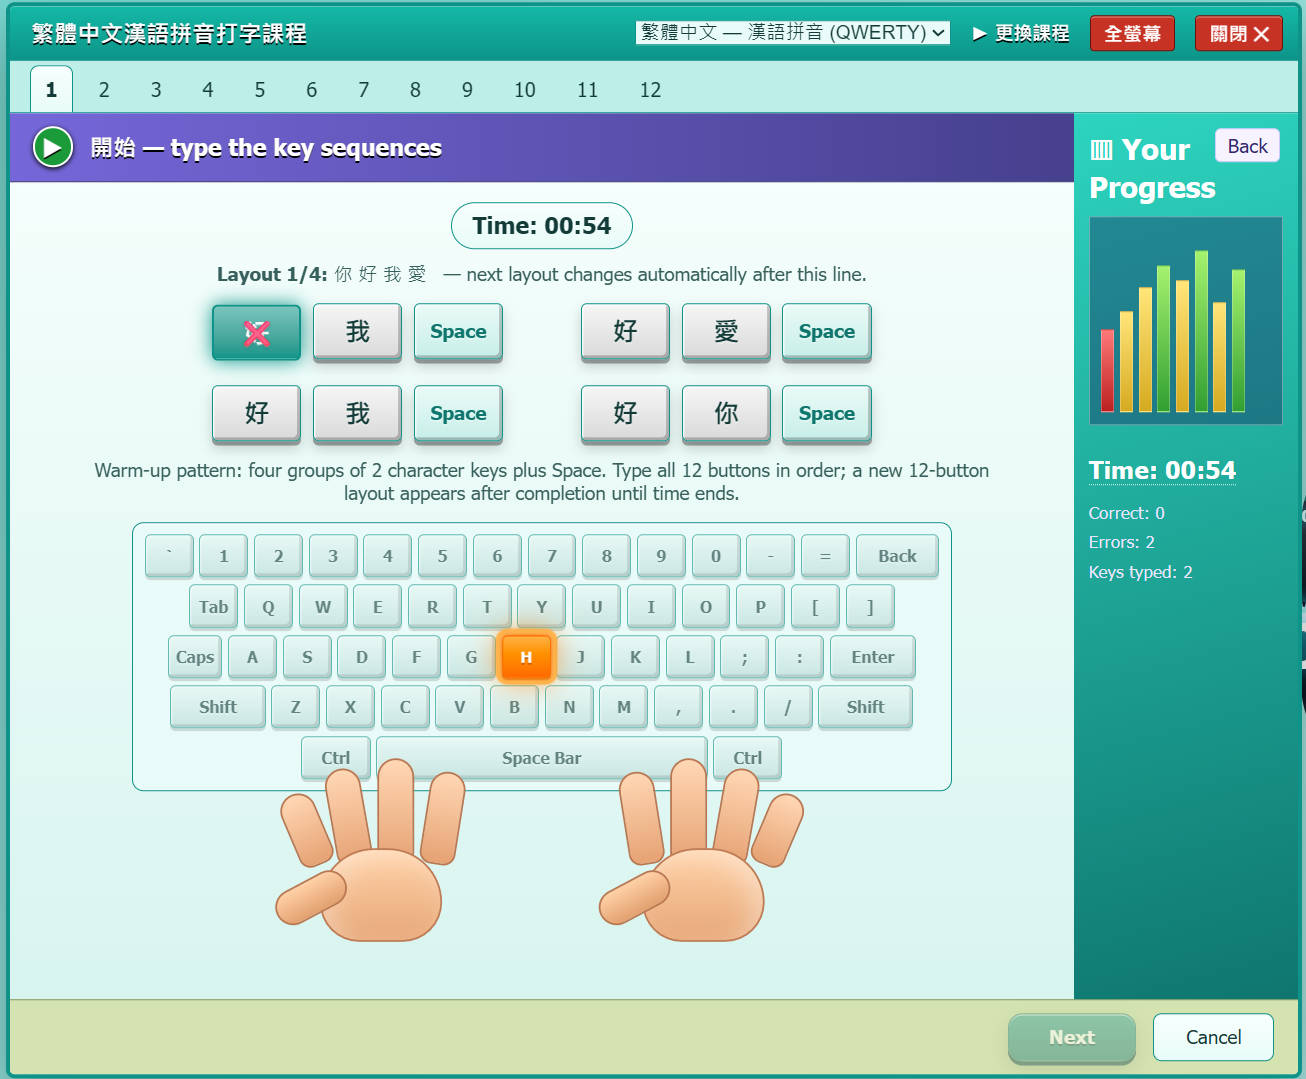Click the 你 character button in last group
Image resolution: width=1306 pixels, height=1079 pixels.
[726, 414]
